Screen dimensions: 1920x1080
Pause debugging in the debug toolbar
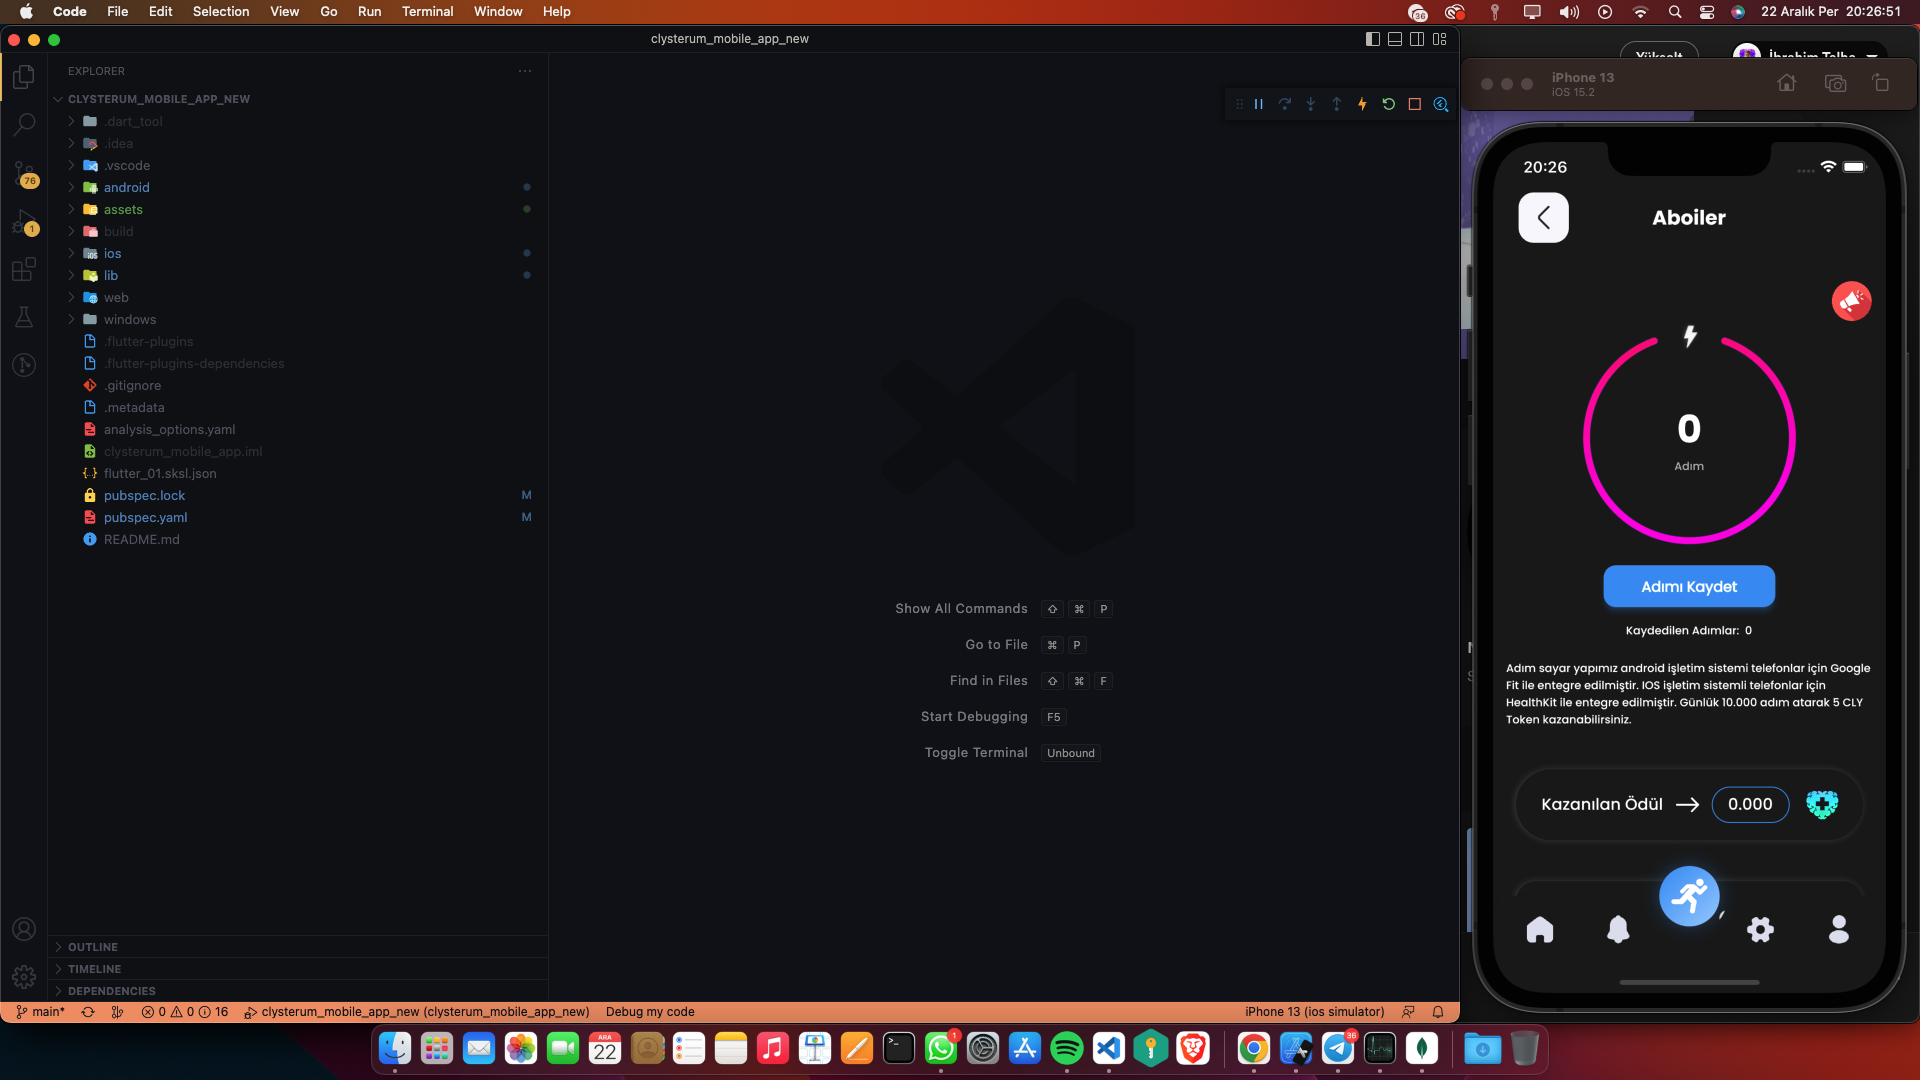click(1259, 104)
